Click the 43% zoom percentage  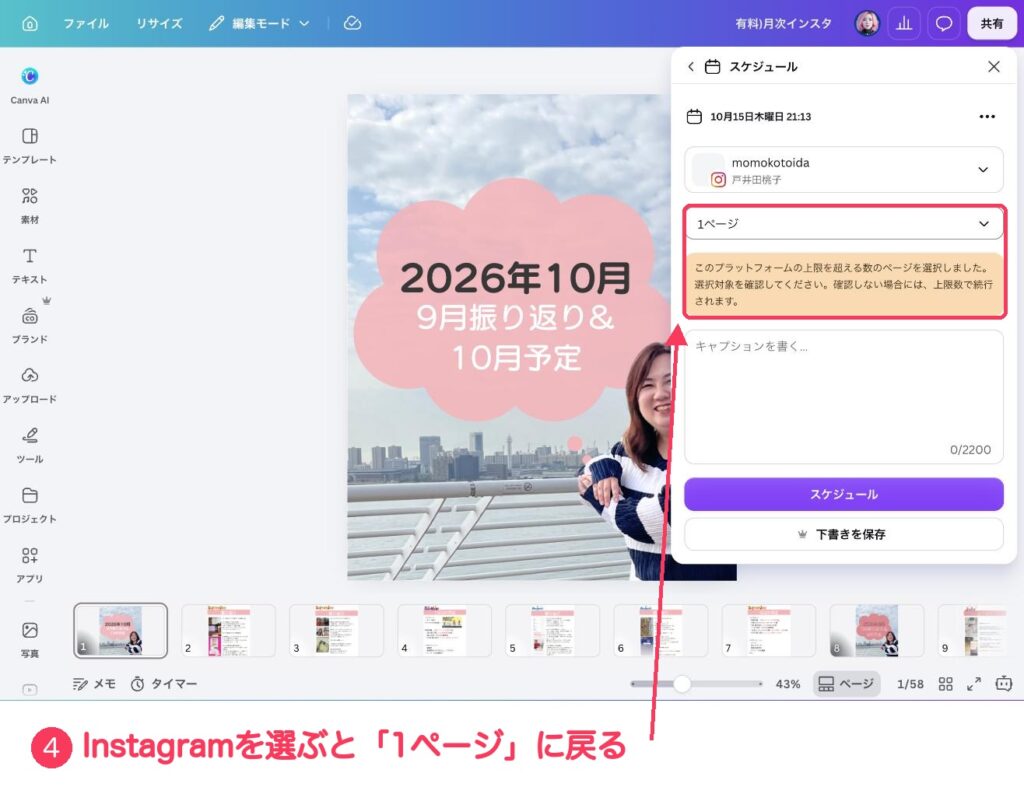click(788, 684)
